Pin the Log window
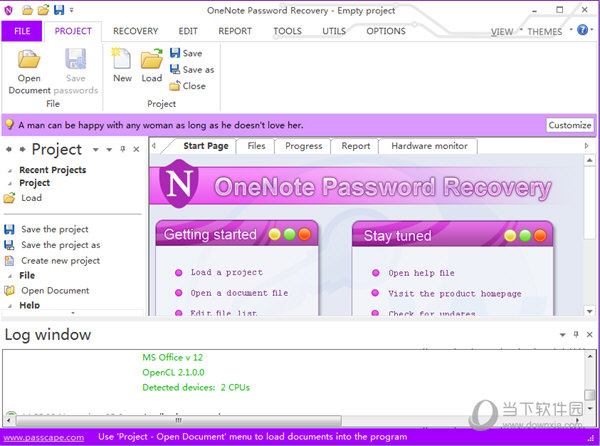Screen dimensions: 600x446 [x=576, y=335]
